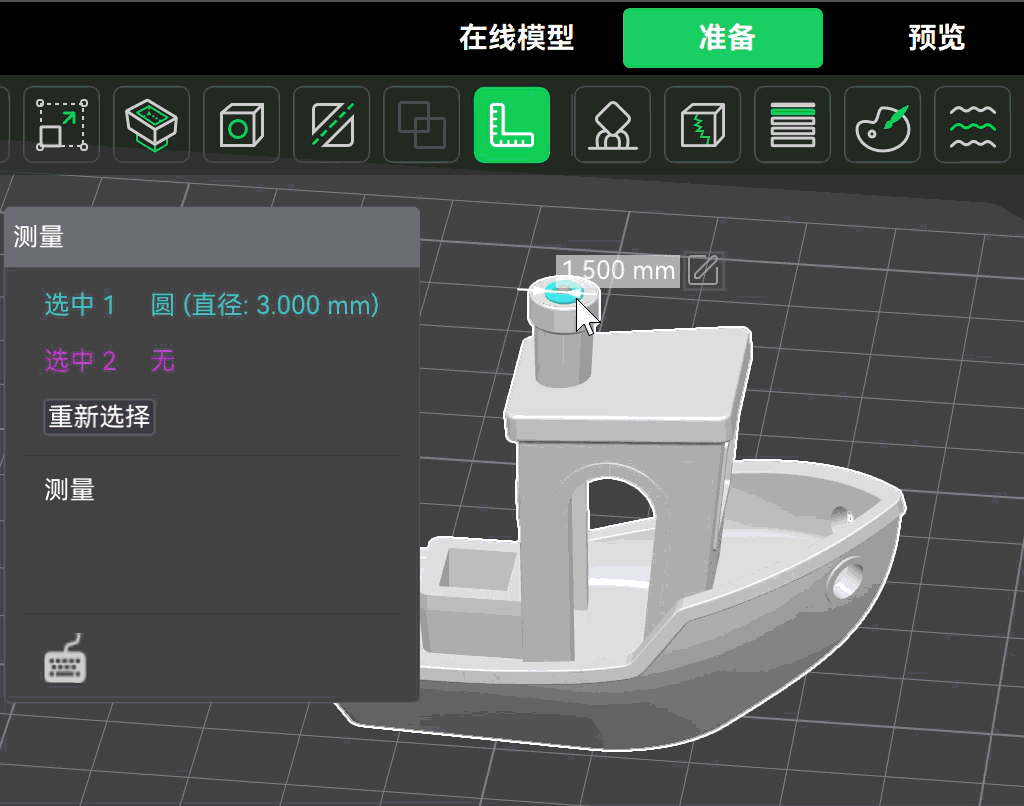Viewport: 1024px width, 806px height.
Task: Switch to the 预览 tab
Action: (936, 38)
